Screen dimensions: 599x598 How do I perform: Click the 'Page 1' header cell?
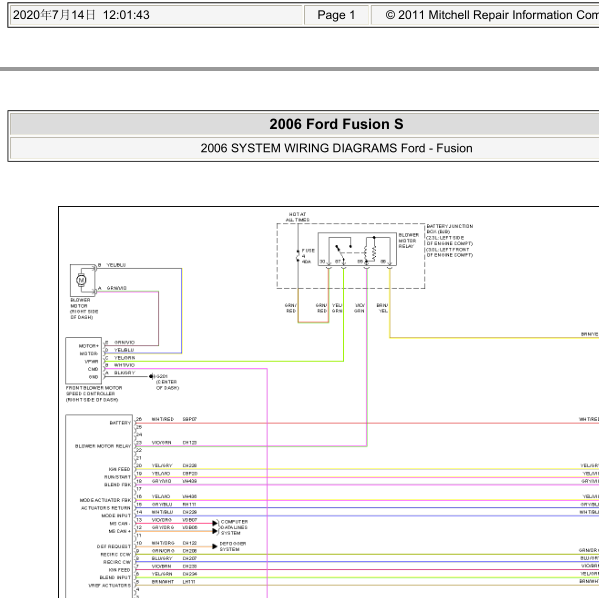[x=336, y=15]
